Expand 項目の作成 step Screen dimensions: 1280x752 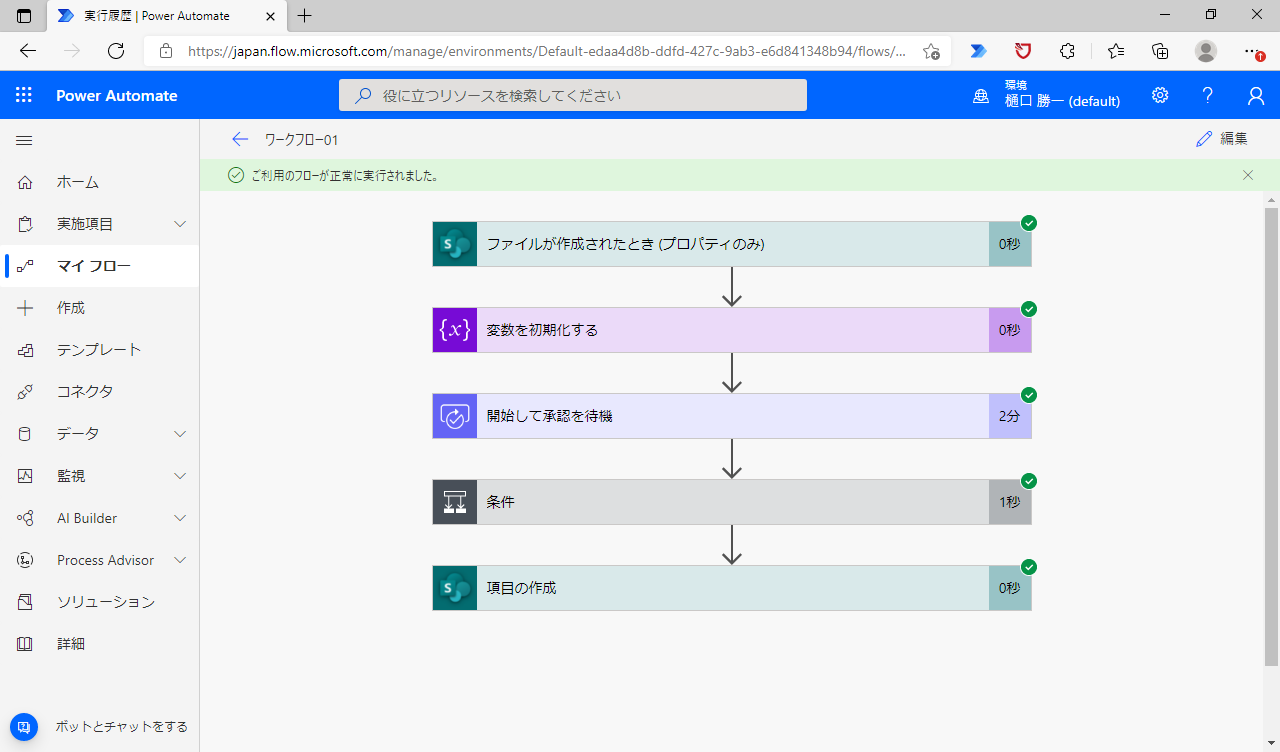coord(732,588)
